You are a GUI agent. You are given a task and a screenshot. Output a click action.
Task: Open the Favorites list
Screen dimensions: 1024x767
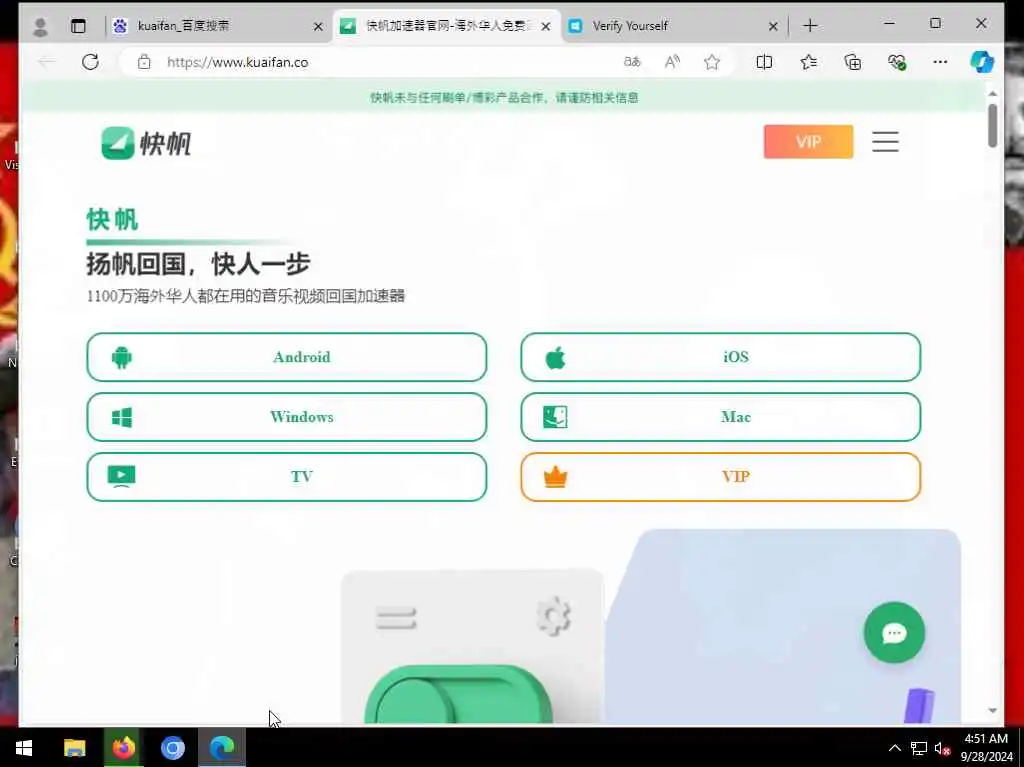click(x=808, y=62)
